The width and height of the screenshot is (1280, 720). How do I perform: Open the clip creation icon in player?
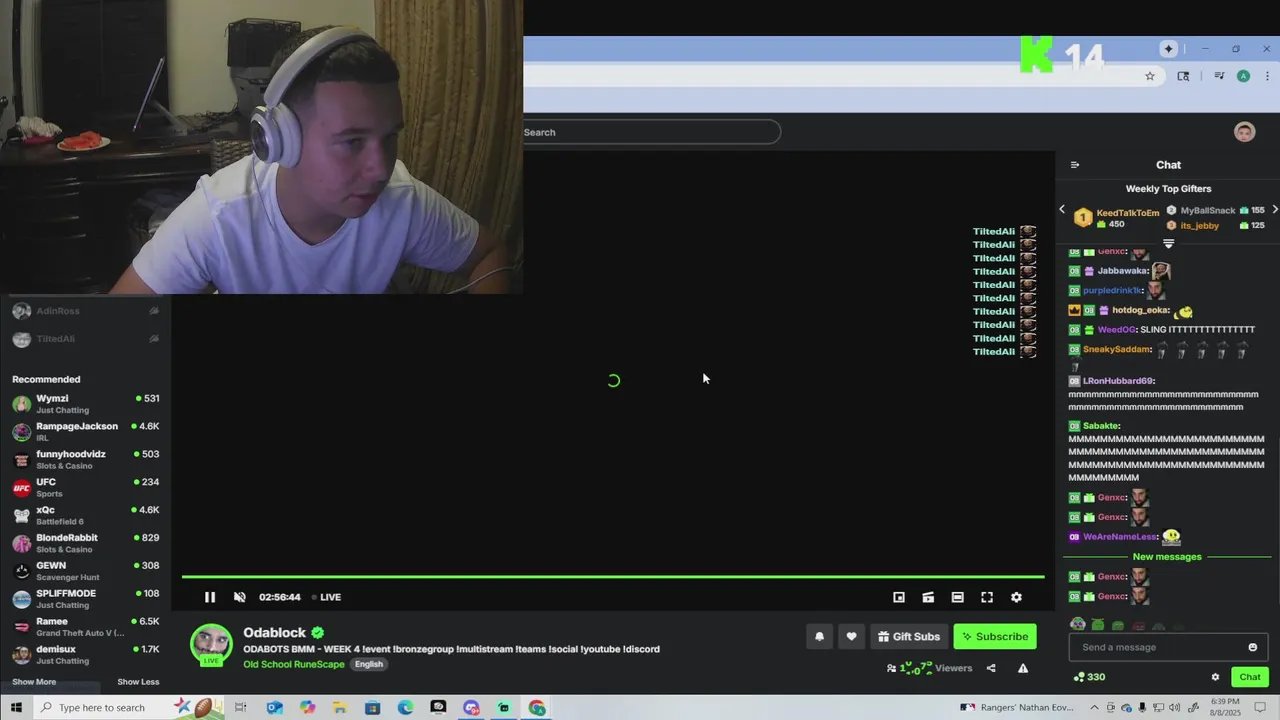pos(928,597)
